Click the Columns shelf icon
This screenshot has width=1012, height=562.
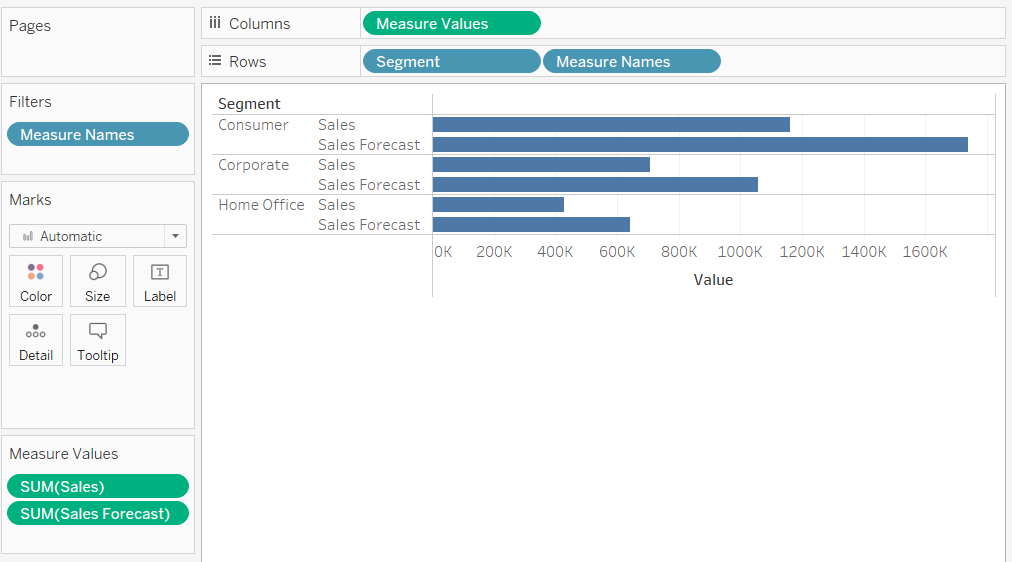[215, 23]
